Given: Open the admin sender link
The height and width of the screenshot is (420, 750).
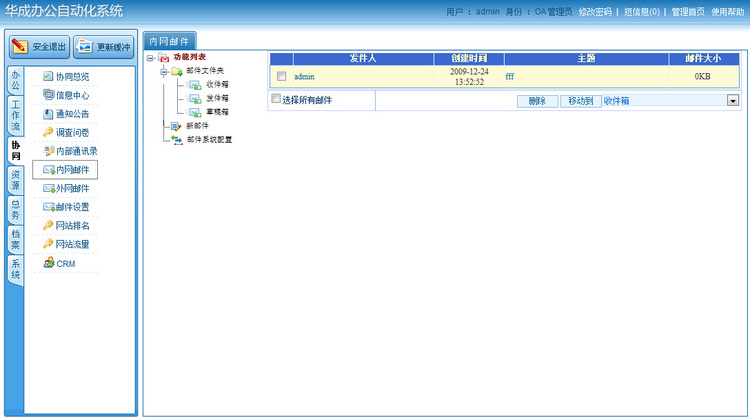Looking at the screenshot, I should coord(304,77).
